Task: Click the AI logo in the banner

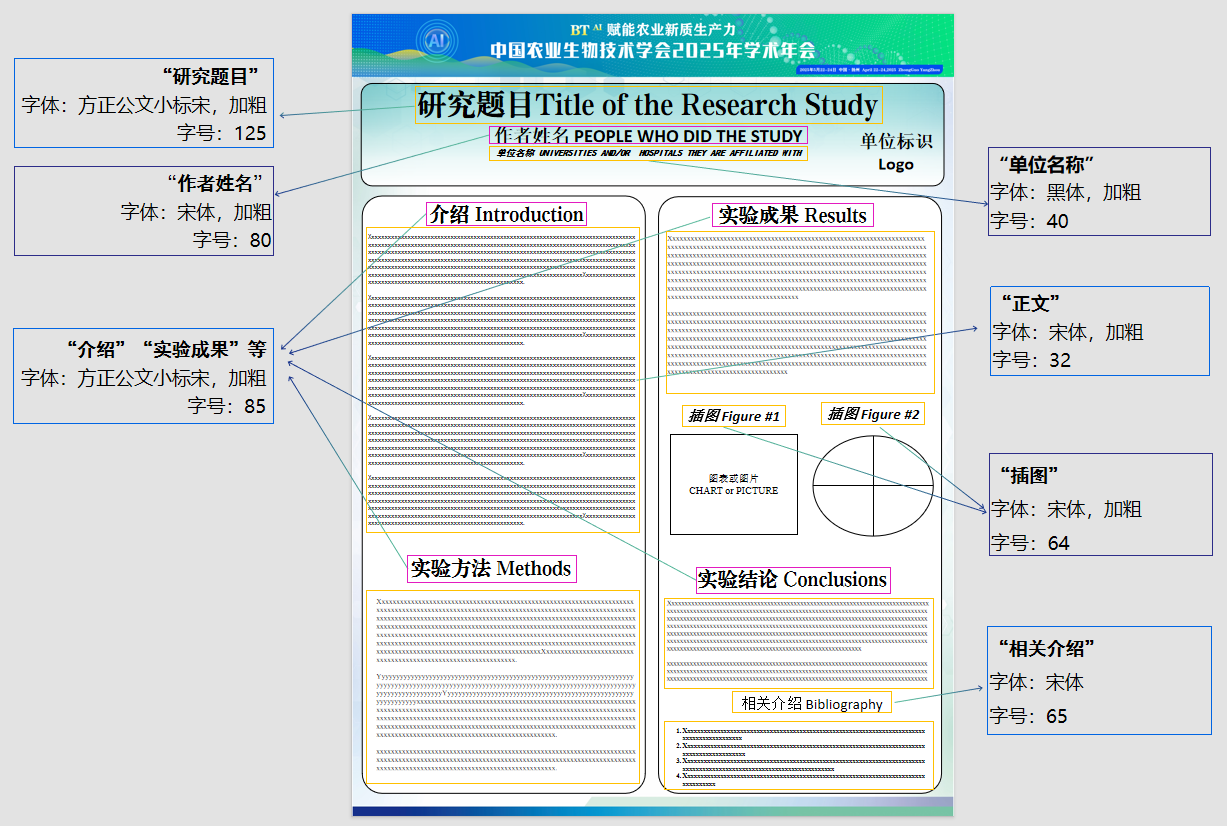Action: pos(436,42)
